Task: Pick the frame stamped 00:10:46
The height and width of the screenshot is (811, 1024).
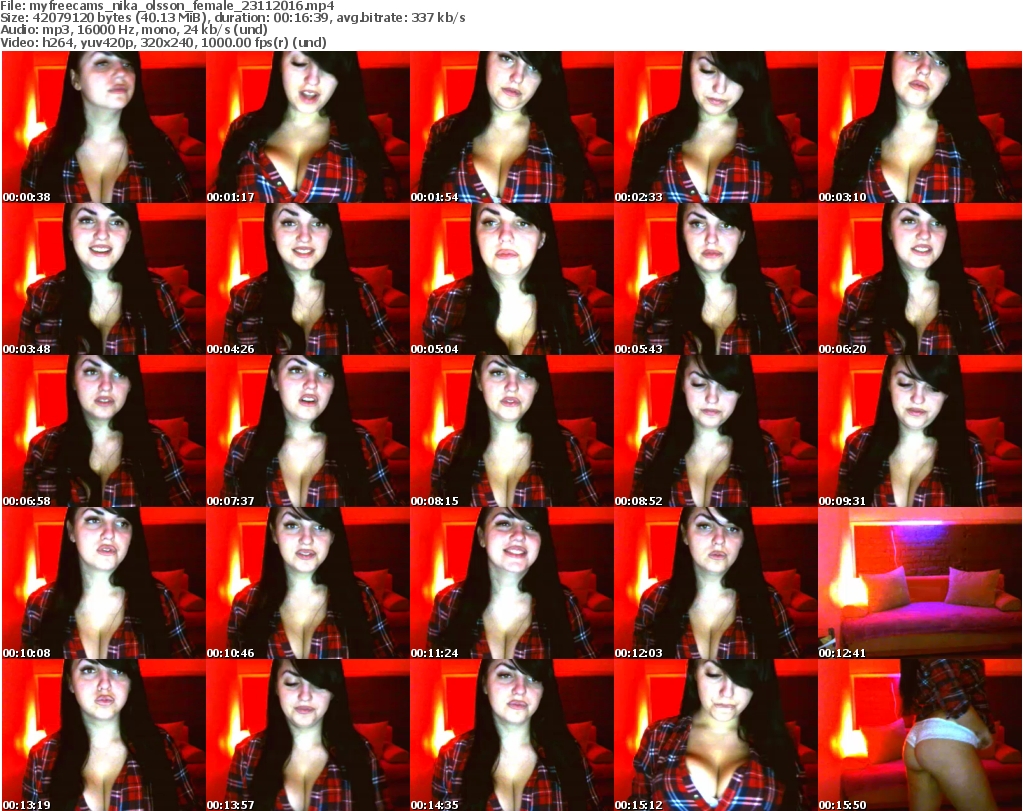Action: (308, 583)
